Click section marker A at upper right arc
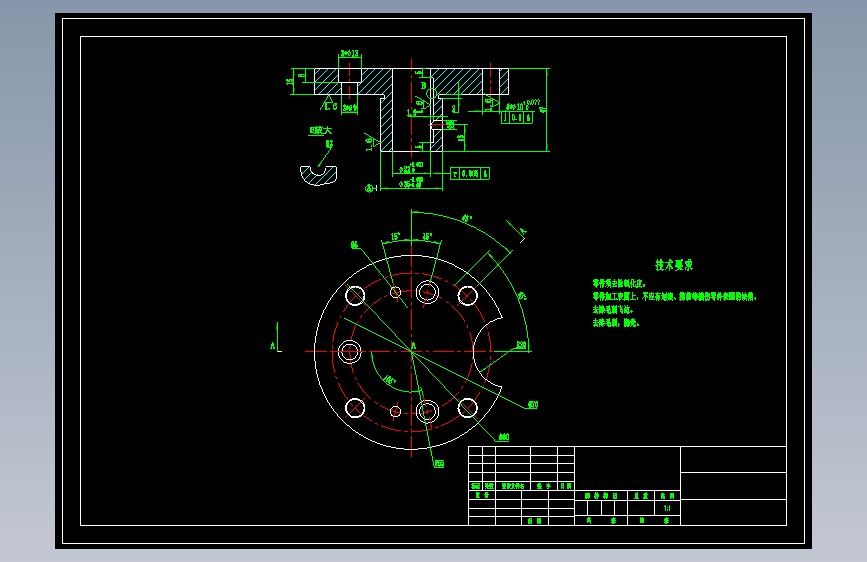Image resolution: width=867 pixels, height=562 pixels. [524, 231]
